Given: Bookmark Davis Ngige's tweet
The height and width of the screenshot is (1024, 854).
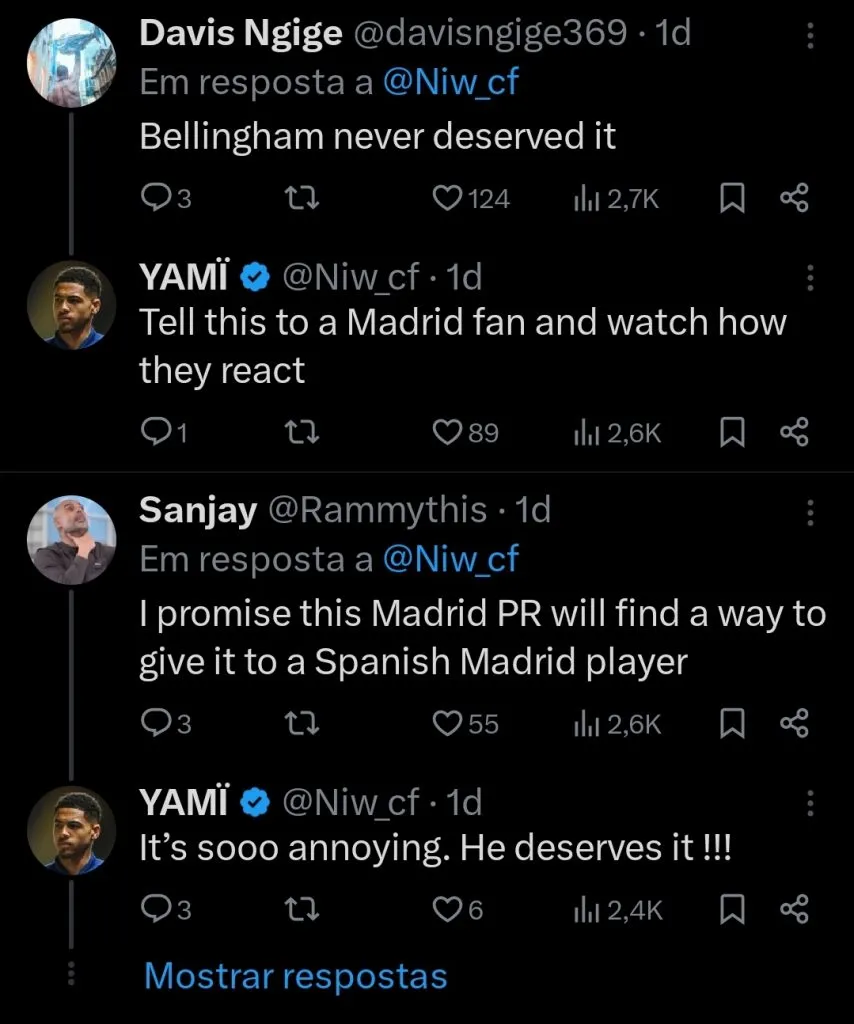Looking at the screenshot, I should click(x=733, y=199).
